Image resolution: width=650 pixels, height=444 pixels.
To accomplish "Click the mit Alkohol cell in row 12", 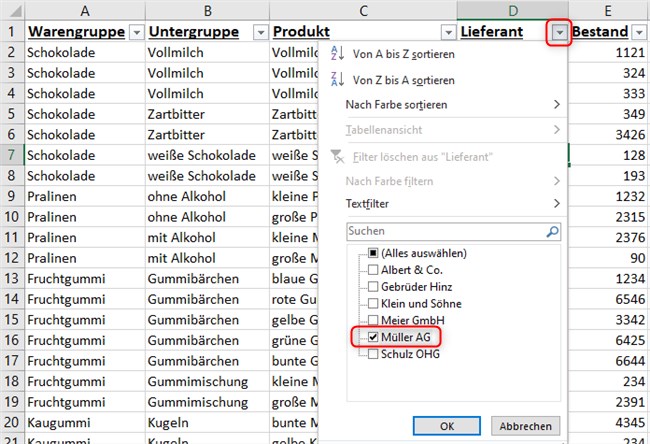I will tap(207, 258).
